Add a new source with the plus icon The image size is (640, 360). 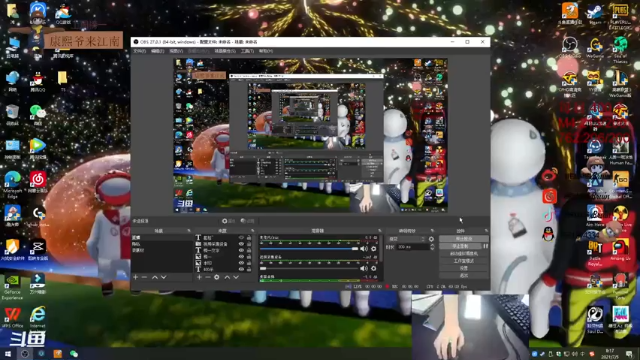point(199,277)
